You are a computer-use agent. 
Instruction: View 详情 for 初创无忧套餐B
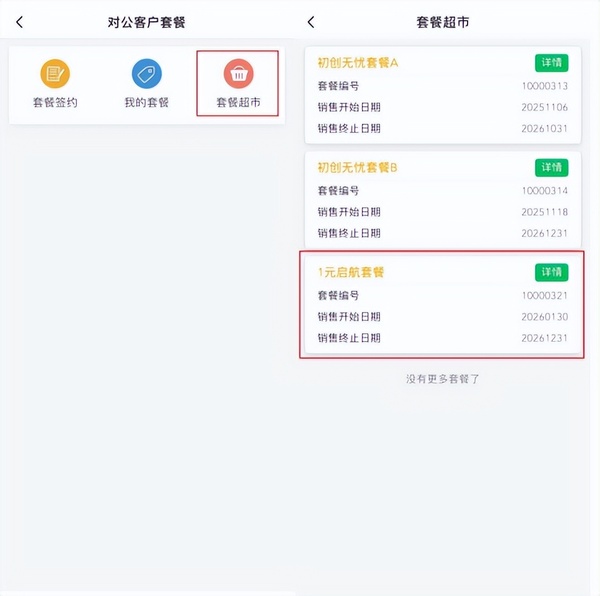pyautogui.click(x=551, y=167)
